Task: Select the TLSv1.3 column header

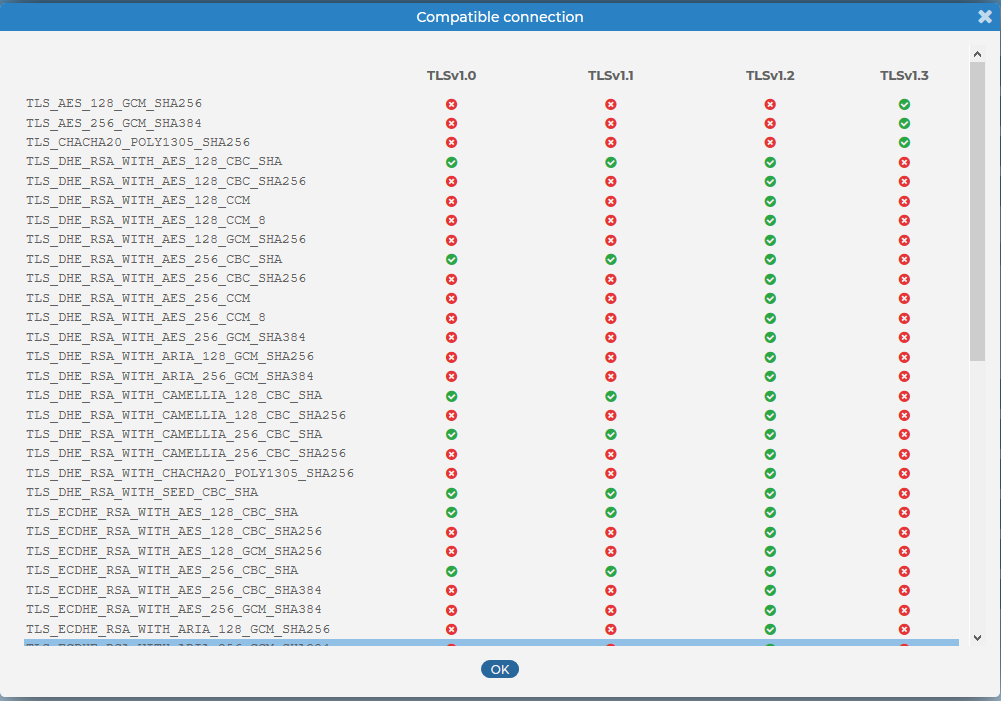Action: click(904, 74)
